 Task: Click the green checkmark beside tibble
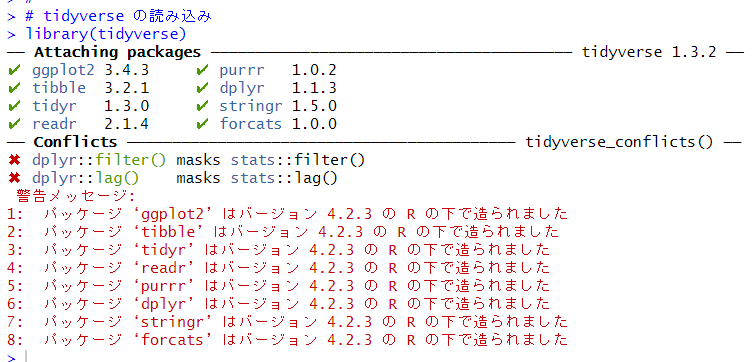14,88
